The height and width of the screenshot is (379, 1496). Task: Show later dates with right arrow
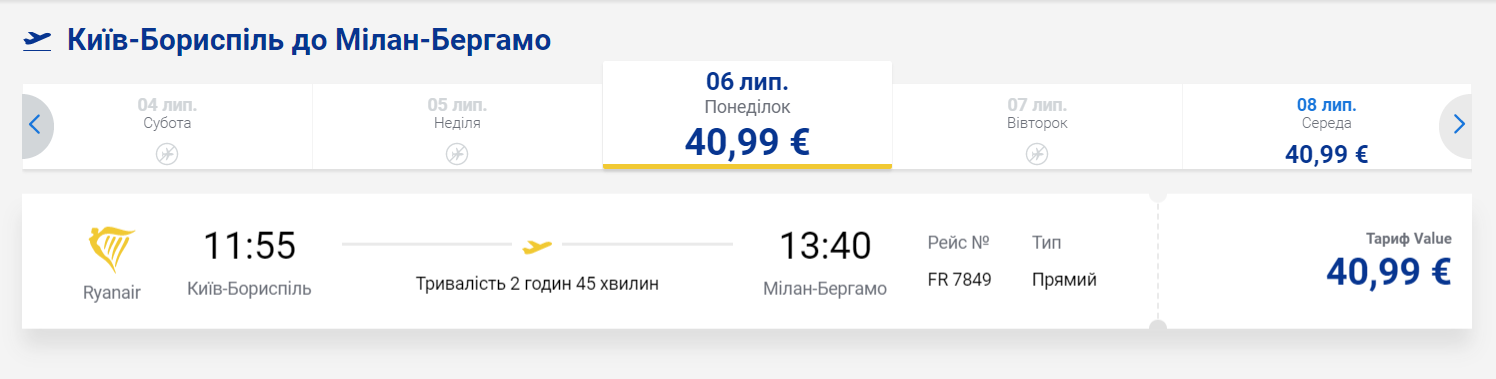coord(1457,126)
